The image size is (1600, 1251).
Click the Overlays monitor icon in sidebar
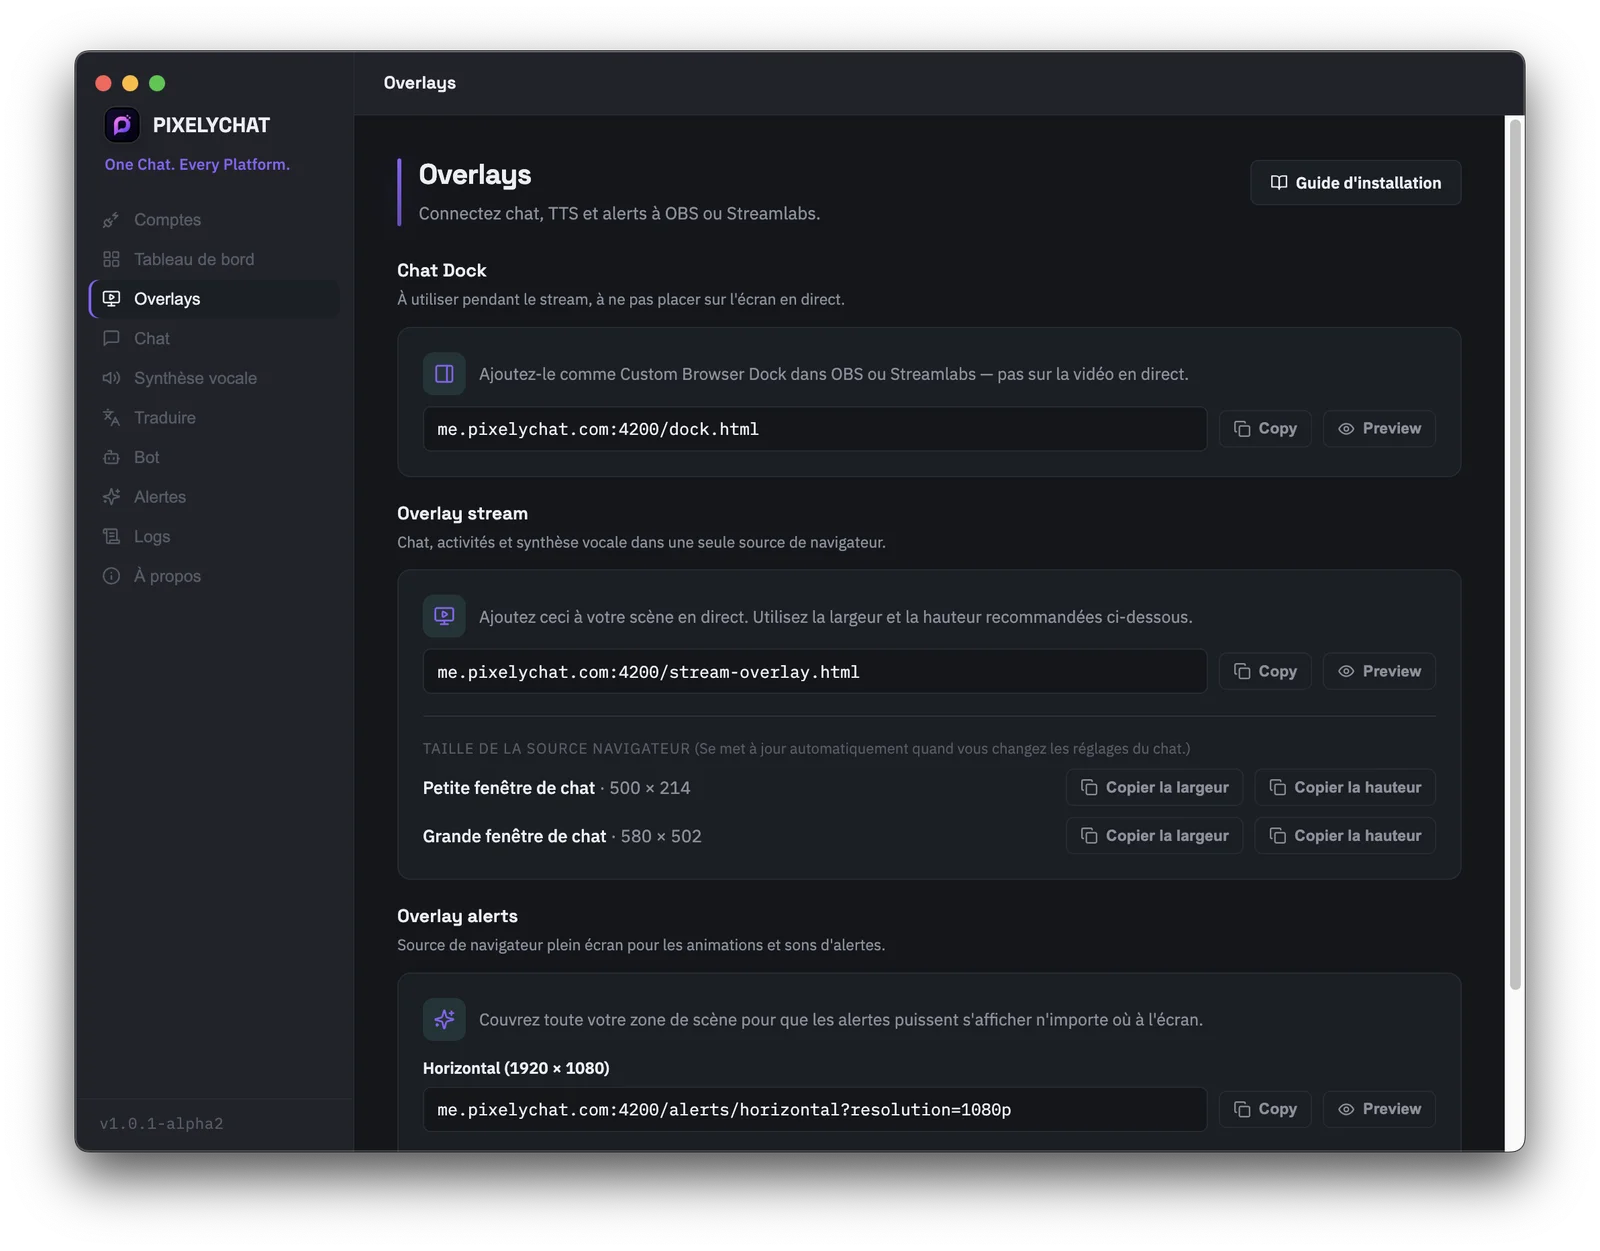pos(111,299)
